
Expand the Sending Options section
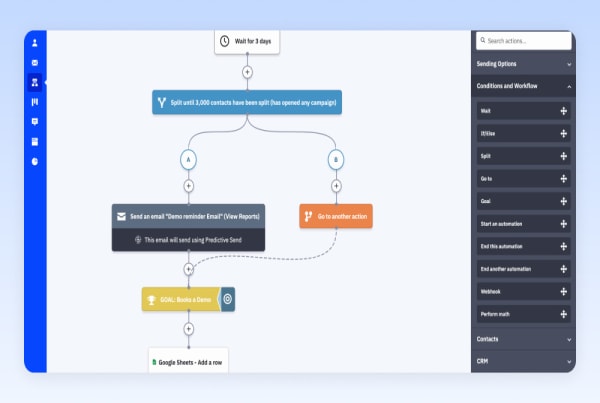(523, 64)
